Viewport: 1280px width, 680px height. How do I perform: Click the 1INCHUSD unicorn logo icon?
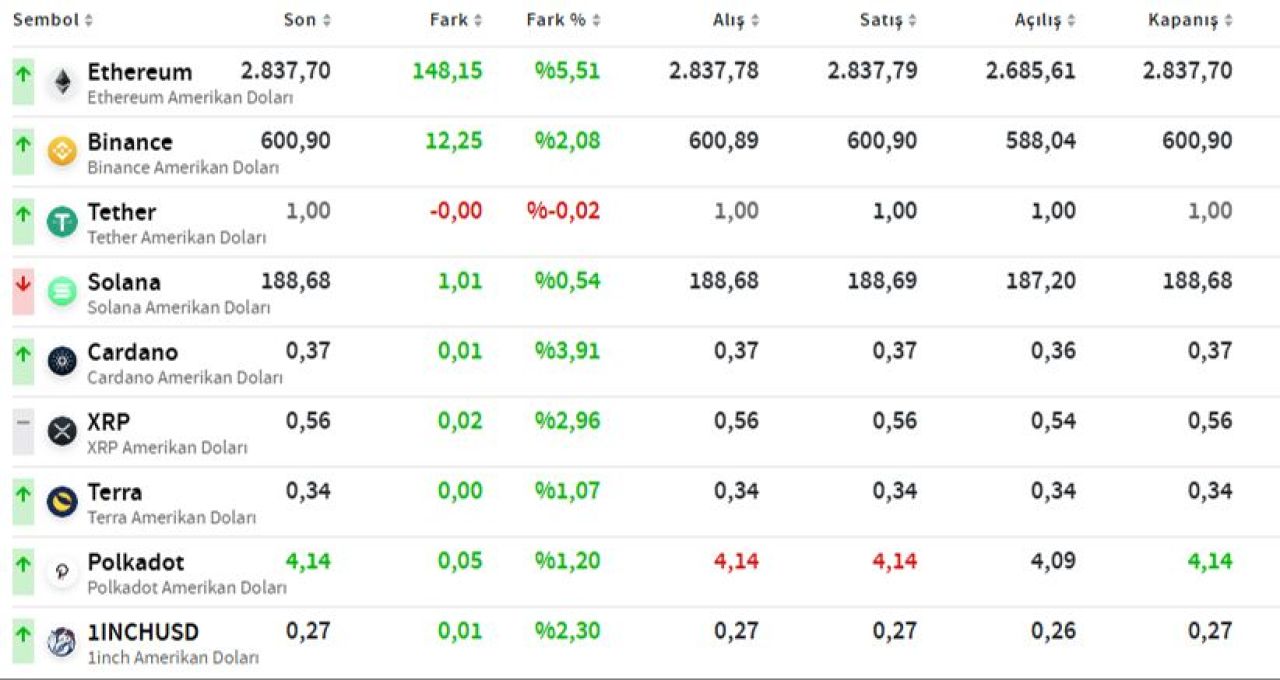click(62, 641)
